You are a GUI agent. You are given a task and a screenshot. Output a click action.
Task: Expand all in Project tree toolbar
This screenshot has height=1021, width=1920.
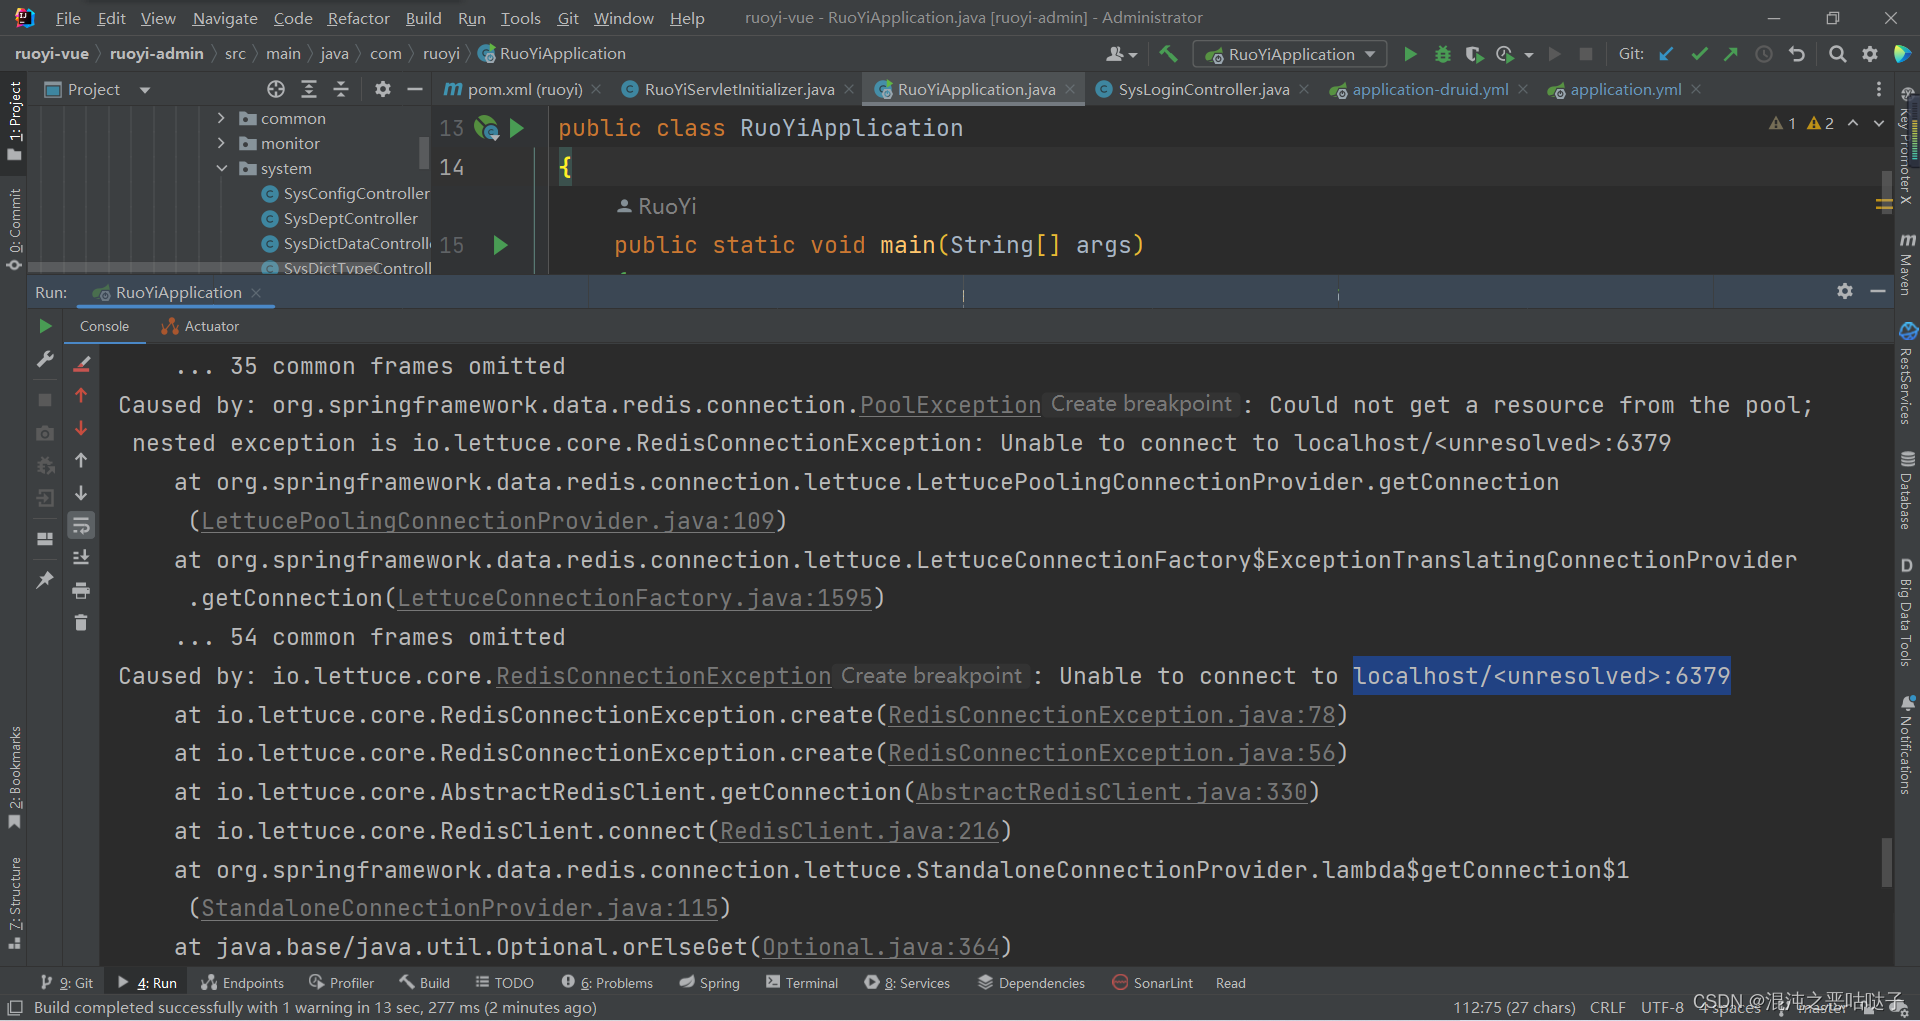click(x=309, y=89)
